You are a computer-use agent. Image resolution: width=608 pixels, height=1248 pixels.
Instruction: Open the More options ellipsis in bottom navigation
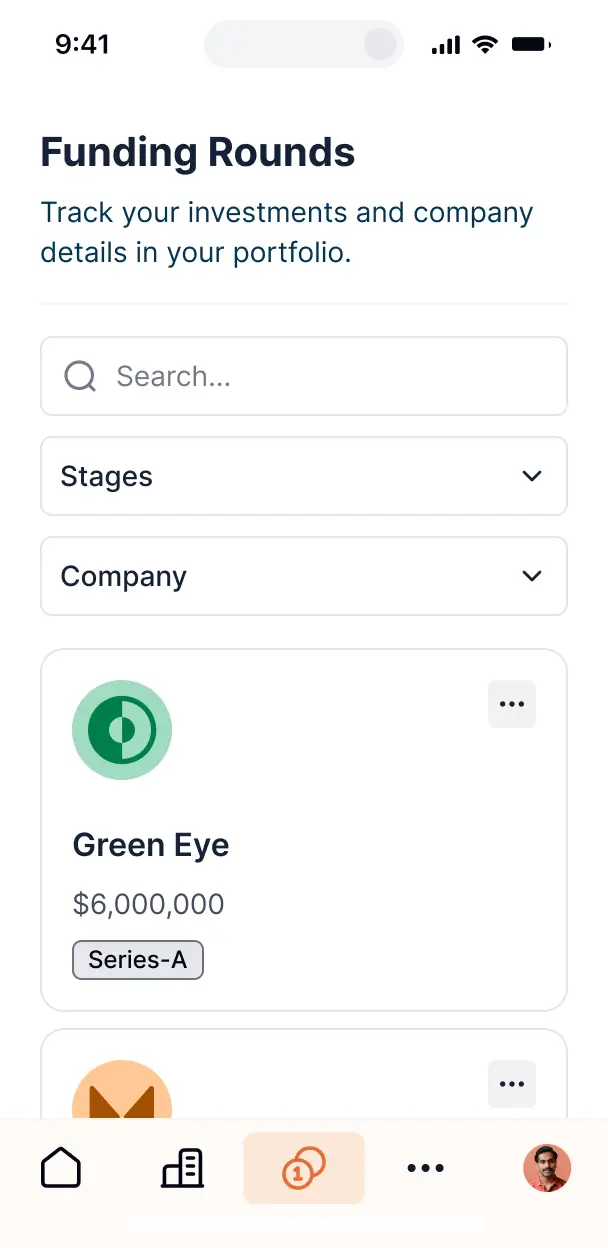tap(425, 1167)
